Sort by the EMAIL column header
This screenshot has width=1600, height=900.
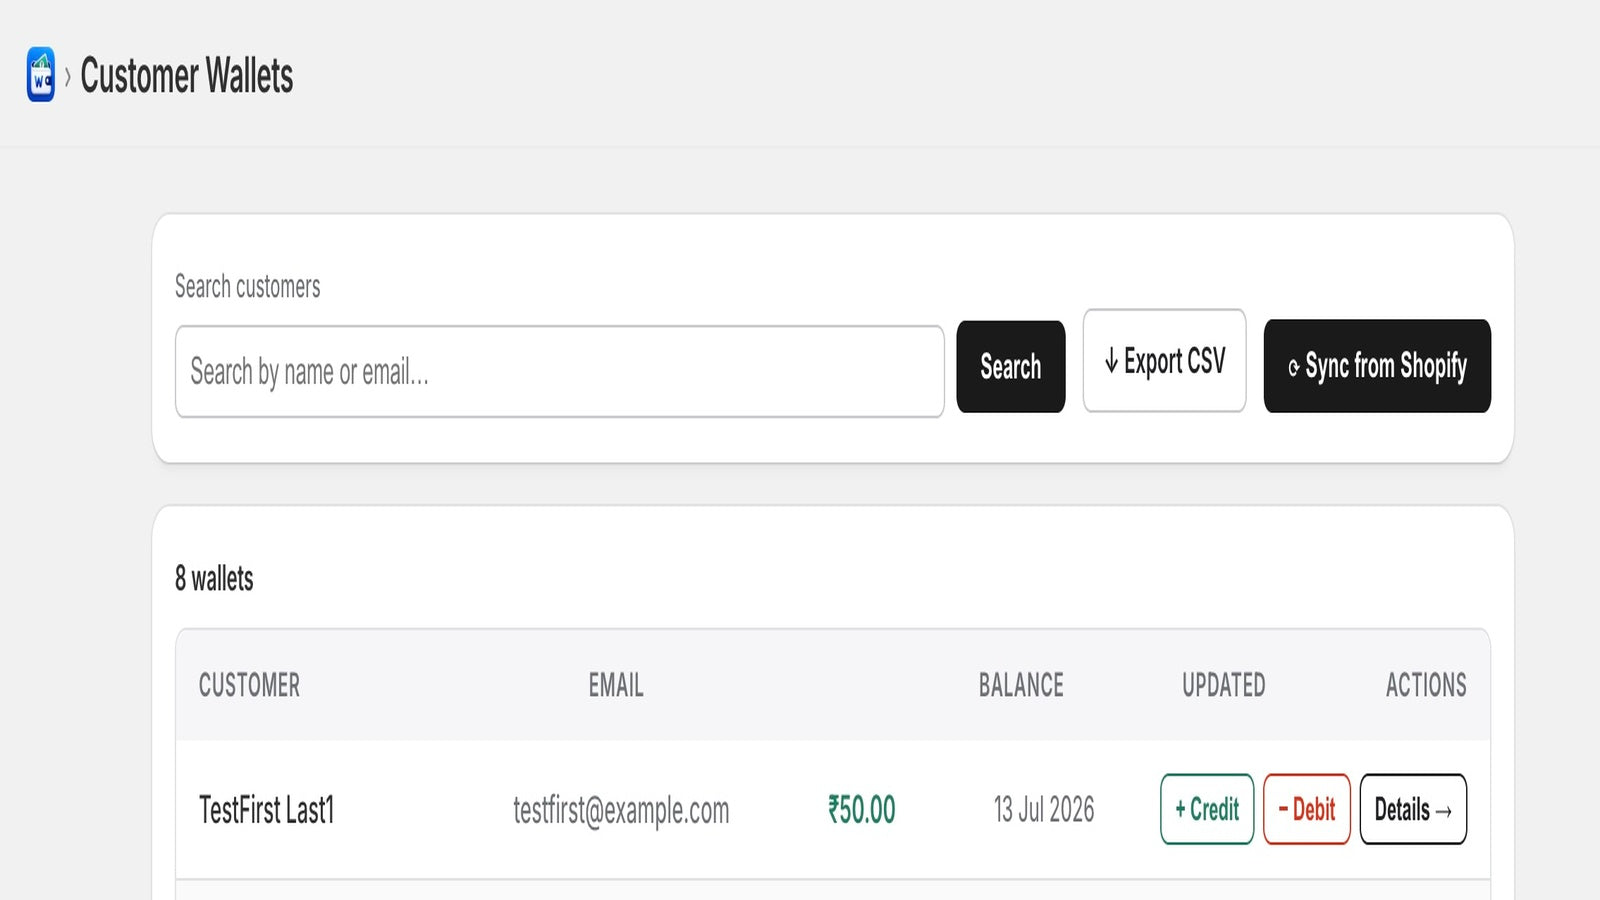point(616,685)
